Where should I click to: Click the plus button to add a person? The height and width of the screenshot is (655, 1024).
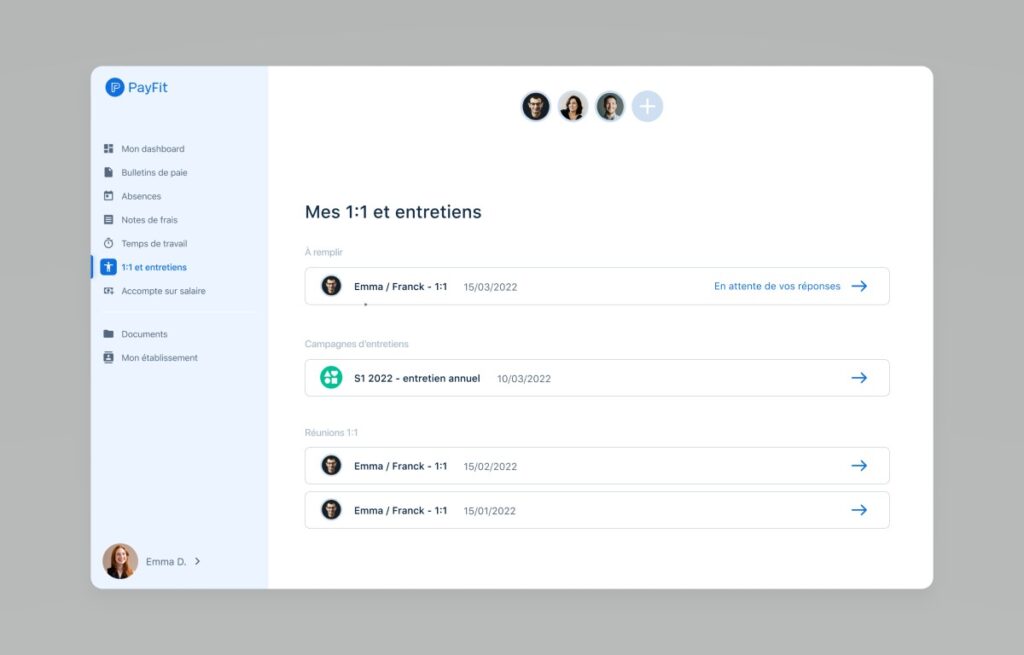pyautogui.click(x=647, y=106)
